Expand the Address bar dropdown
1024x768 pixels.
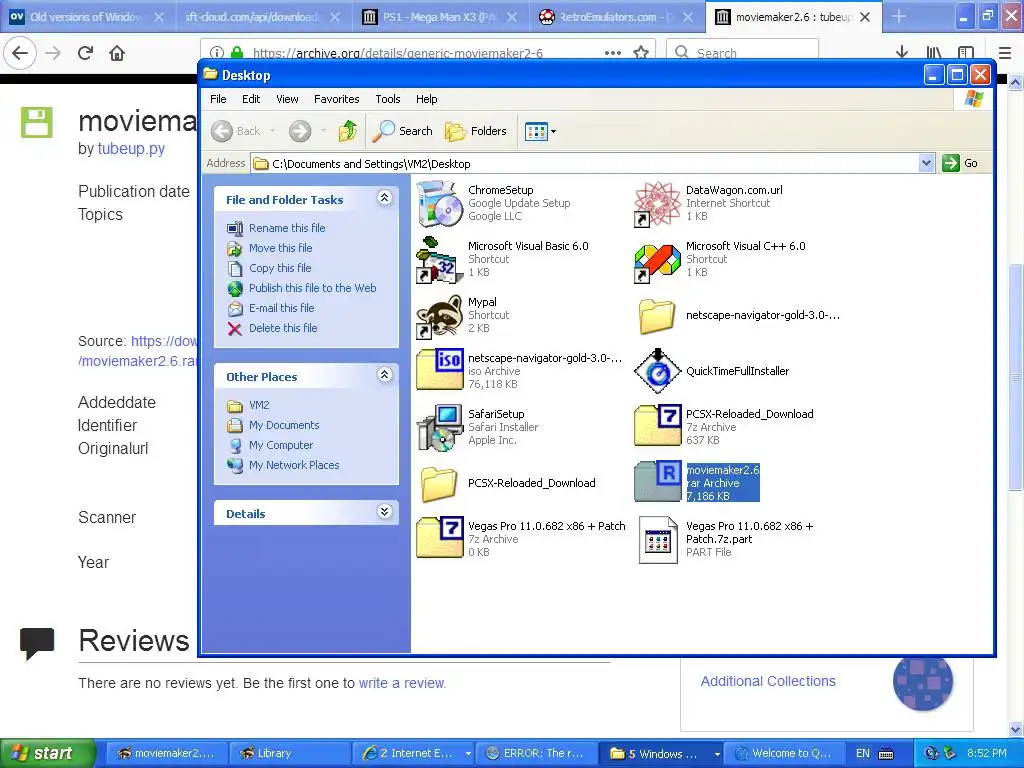tap(926, 163)
